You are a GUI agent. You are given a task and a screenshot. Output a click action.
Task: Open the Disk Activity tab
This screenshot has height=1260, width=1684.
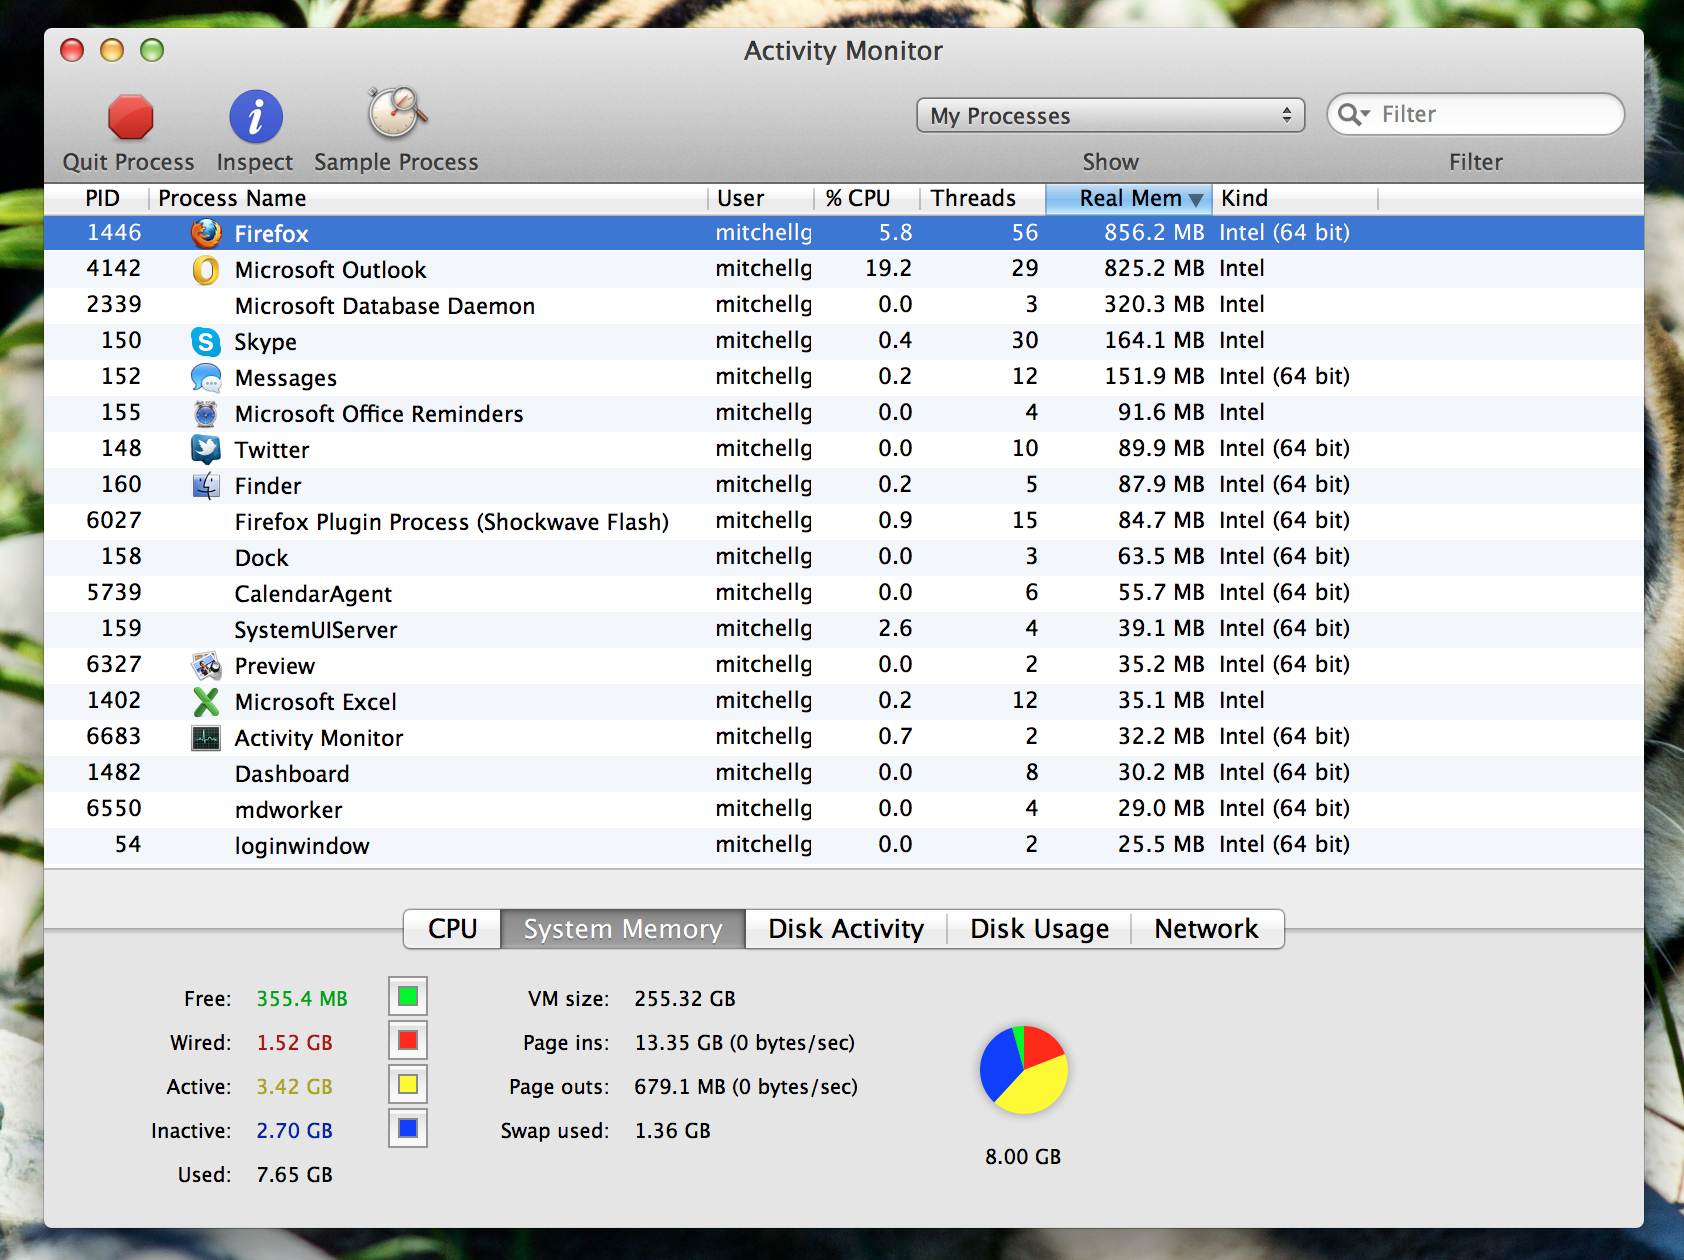(846, 929)
